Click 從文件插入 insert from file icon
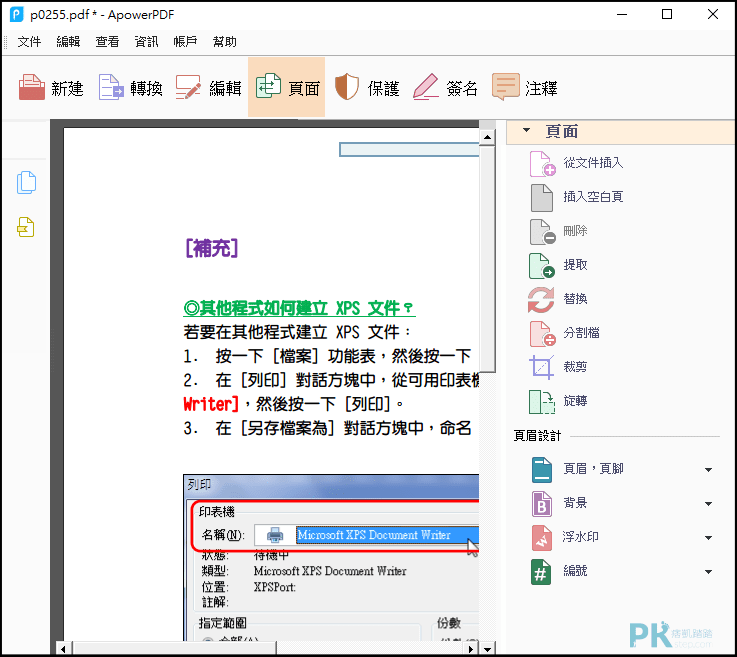This screenshot has width=737, height=657. pos(542,164)
